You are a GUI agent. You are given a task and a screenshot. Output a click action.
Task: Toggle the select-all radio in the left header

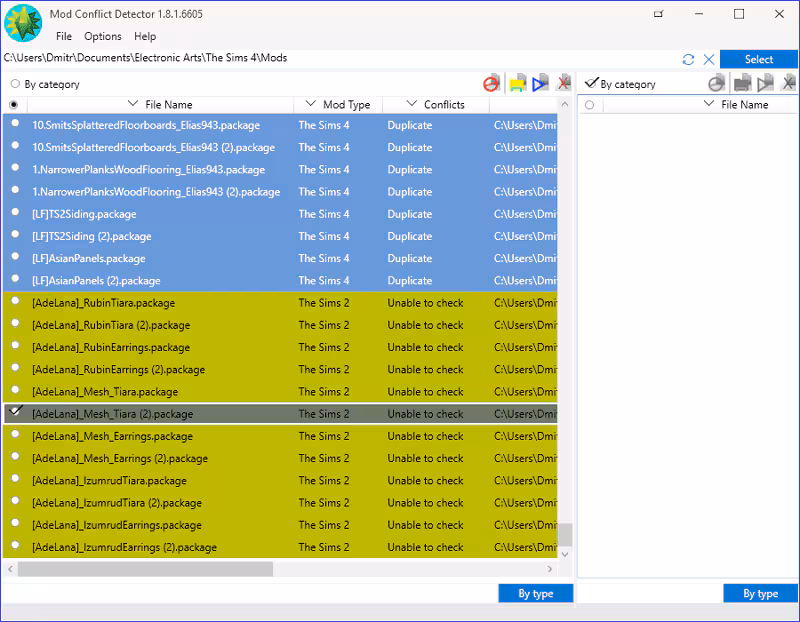click(14, 105)
